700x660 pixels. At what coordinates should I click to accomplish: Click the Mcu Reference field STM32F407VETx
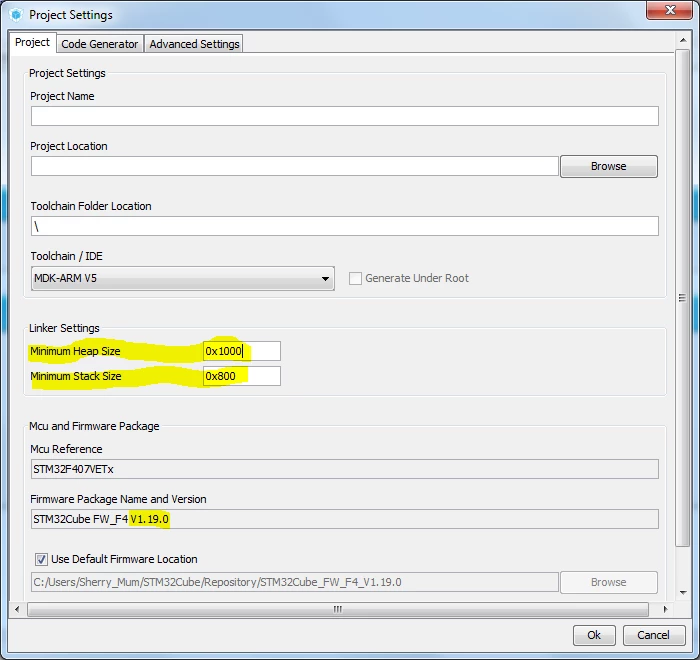pyautogui.click(x=344, y=469)
